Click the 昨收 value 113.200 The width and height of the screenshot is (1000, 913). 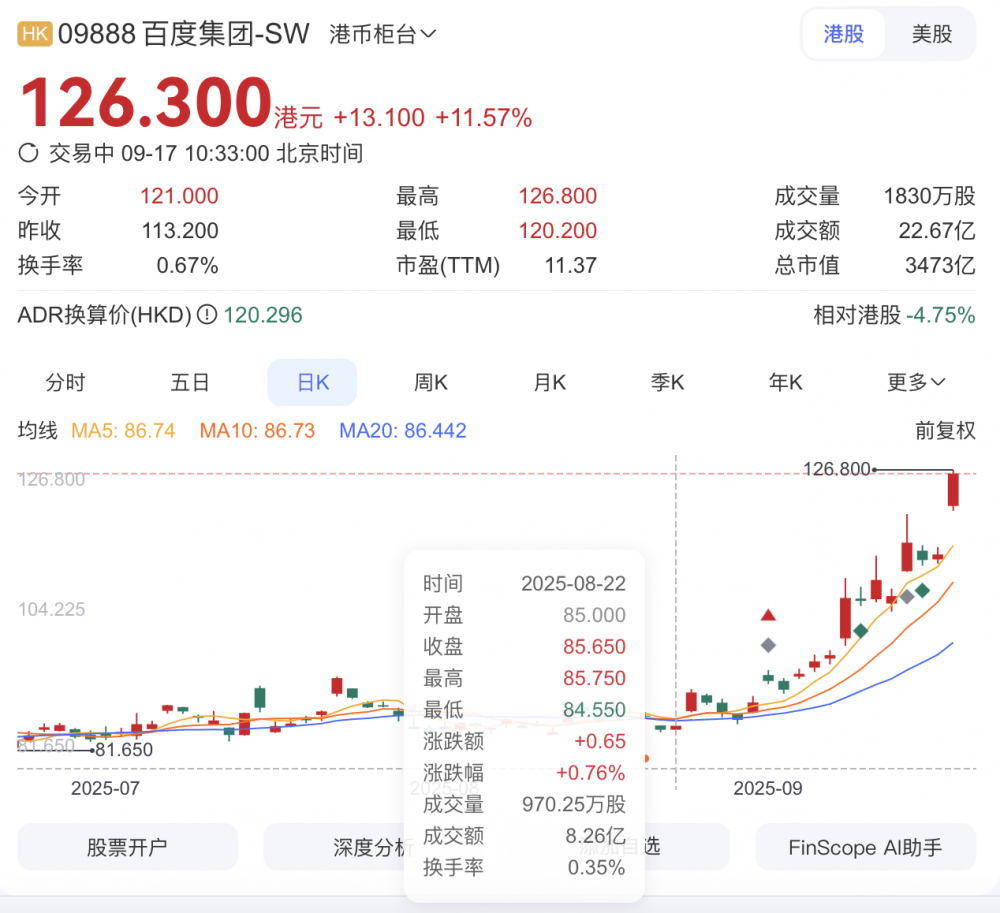[x=180, y=230]
